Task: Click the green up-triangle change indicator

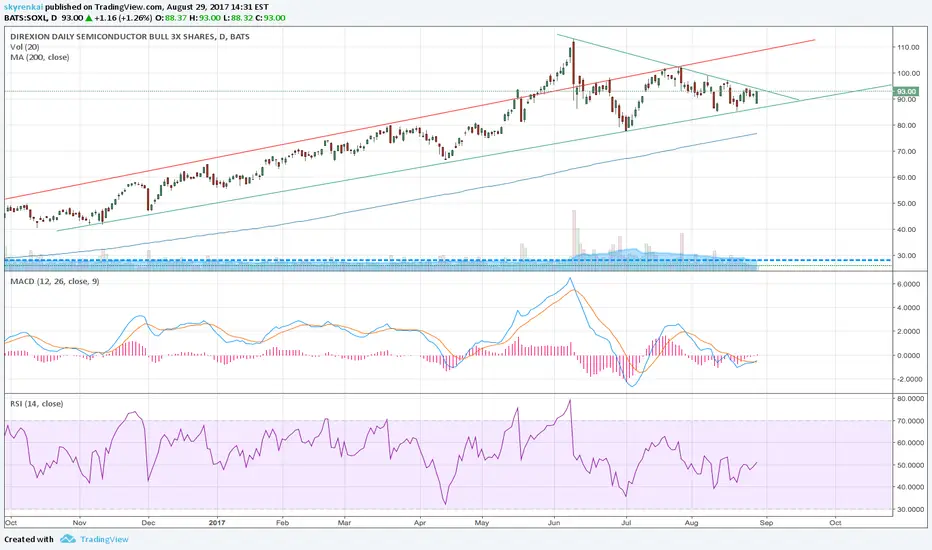Action: [89, 18]
